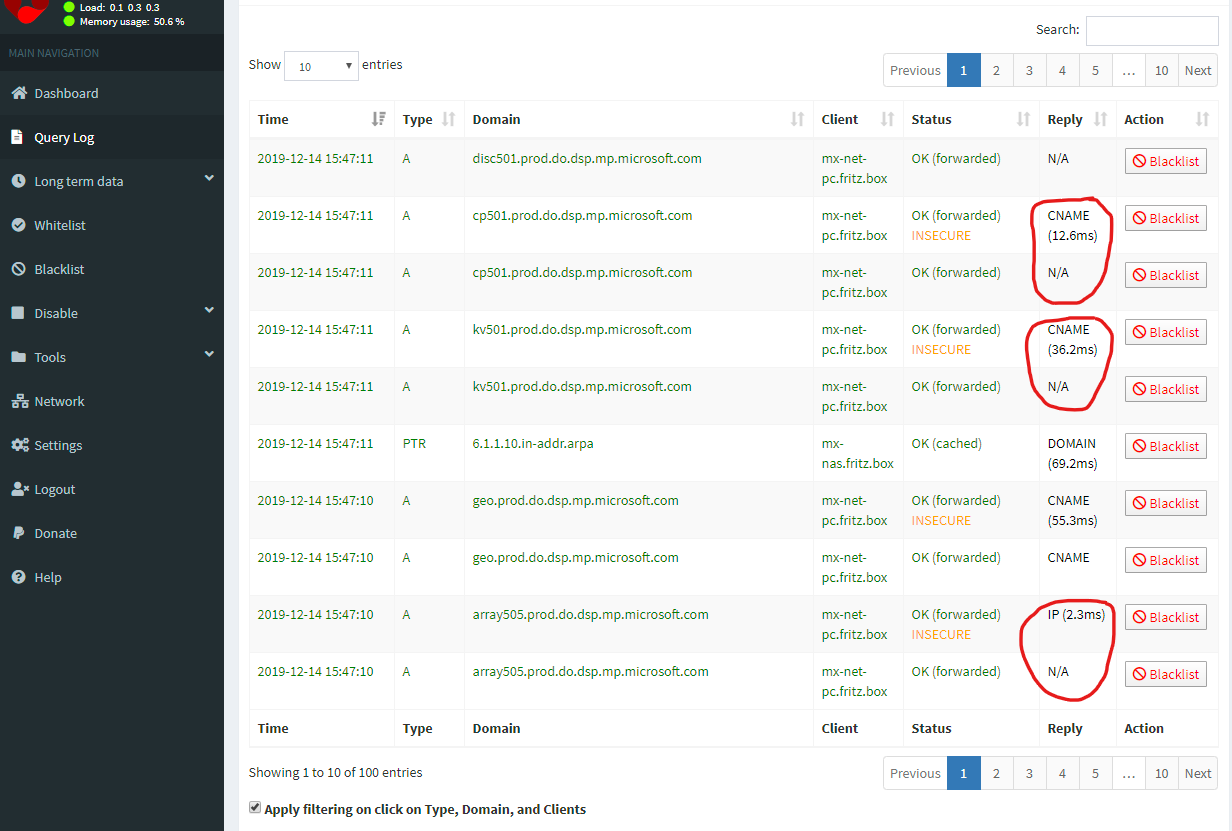Click the Logout user icon
This screenshot has width=1232, height=831.
click(20, 489)
